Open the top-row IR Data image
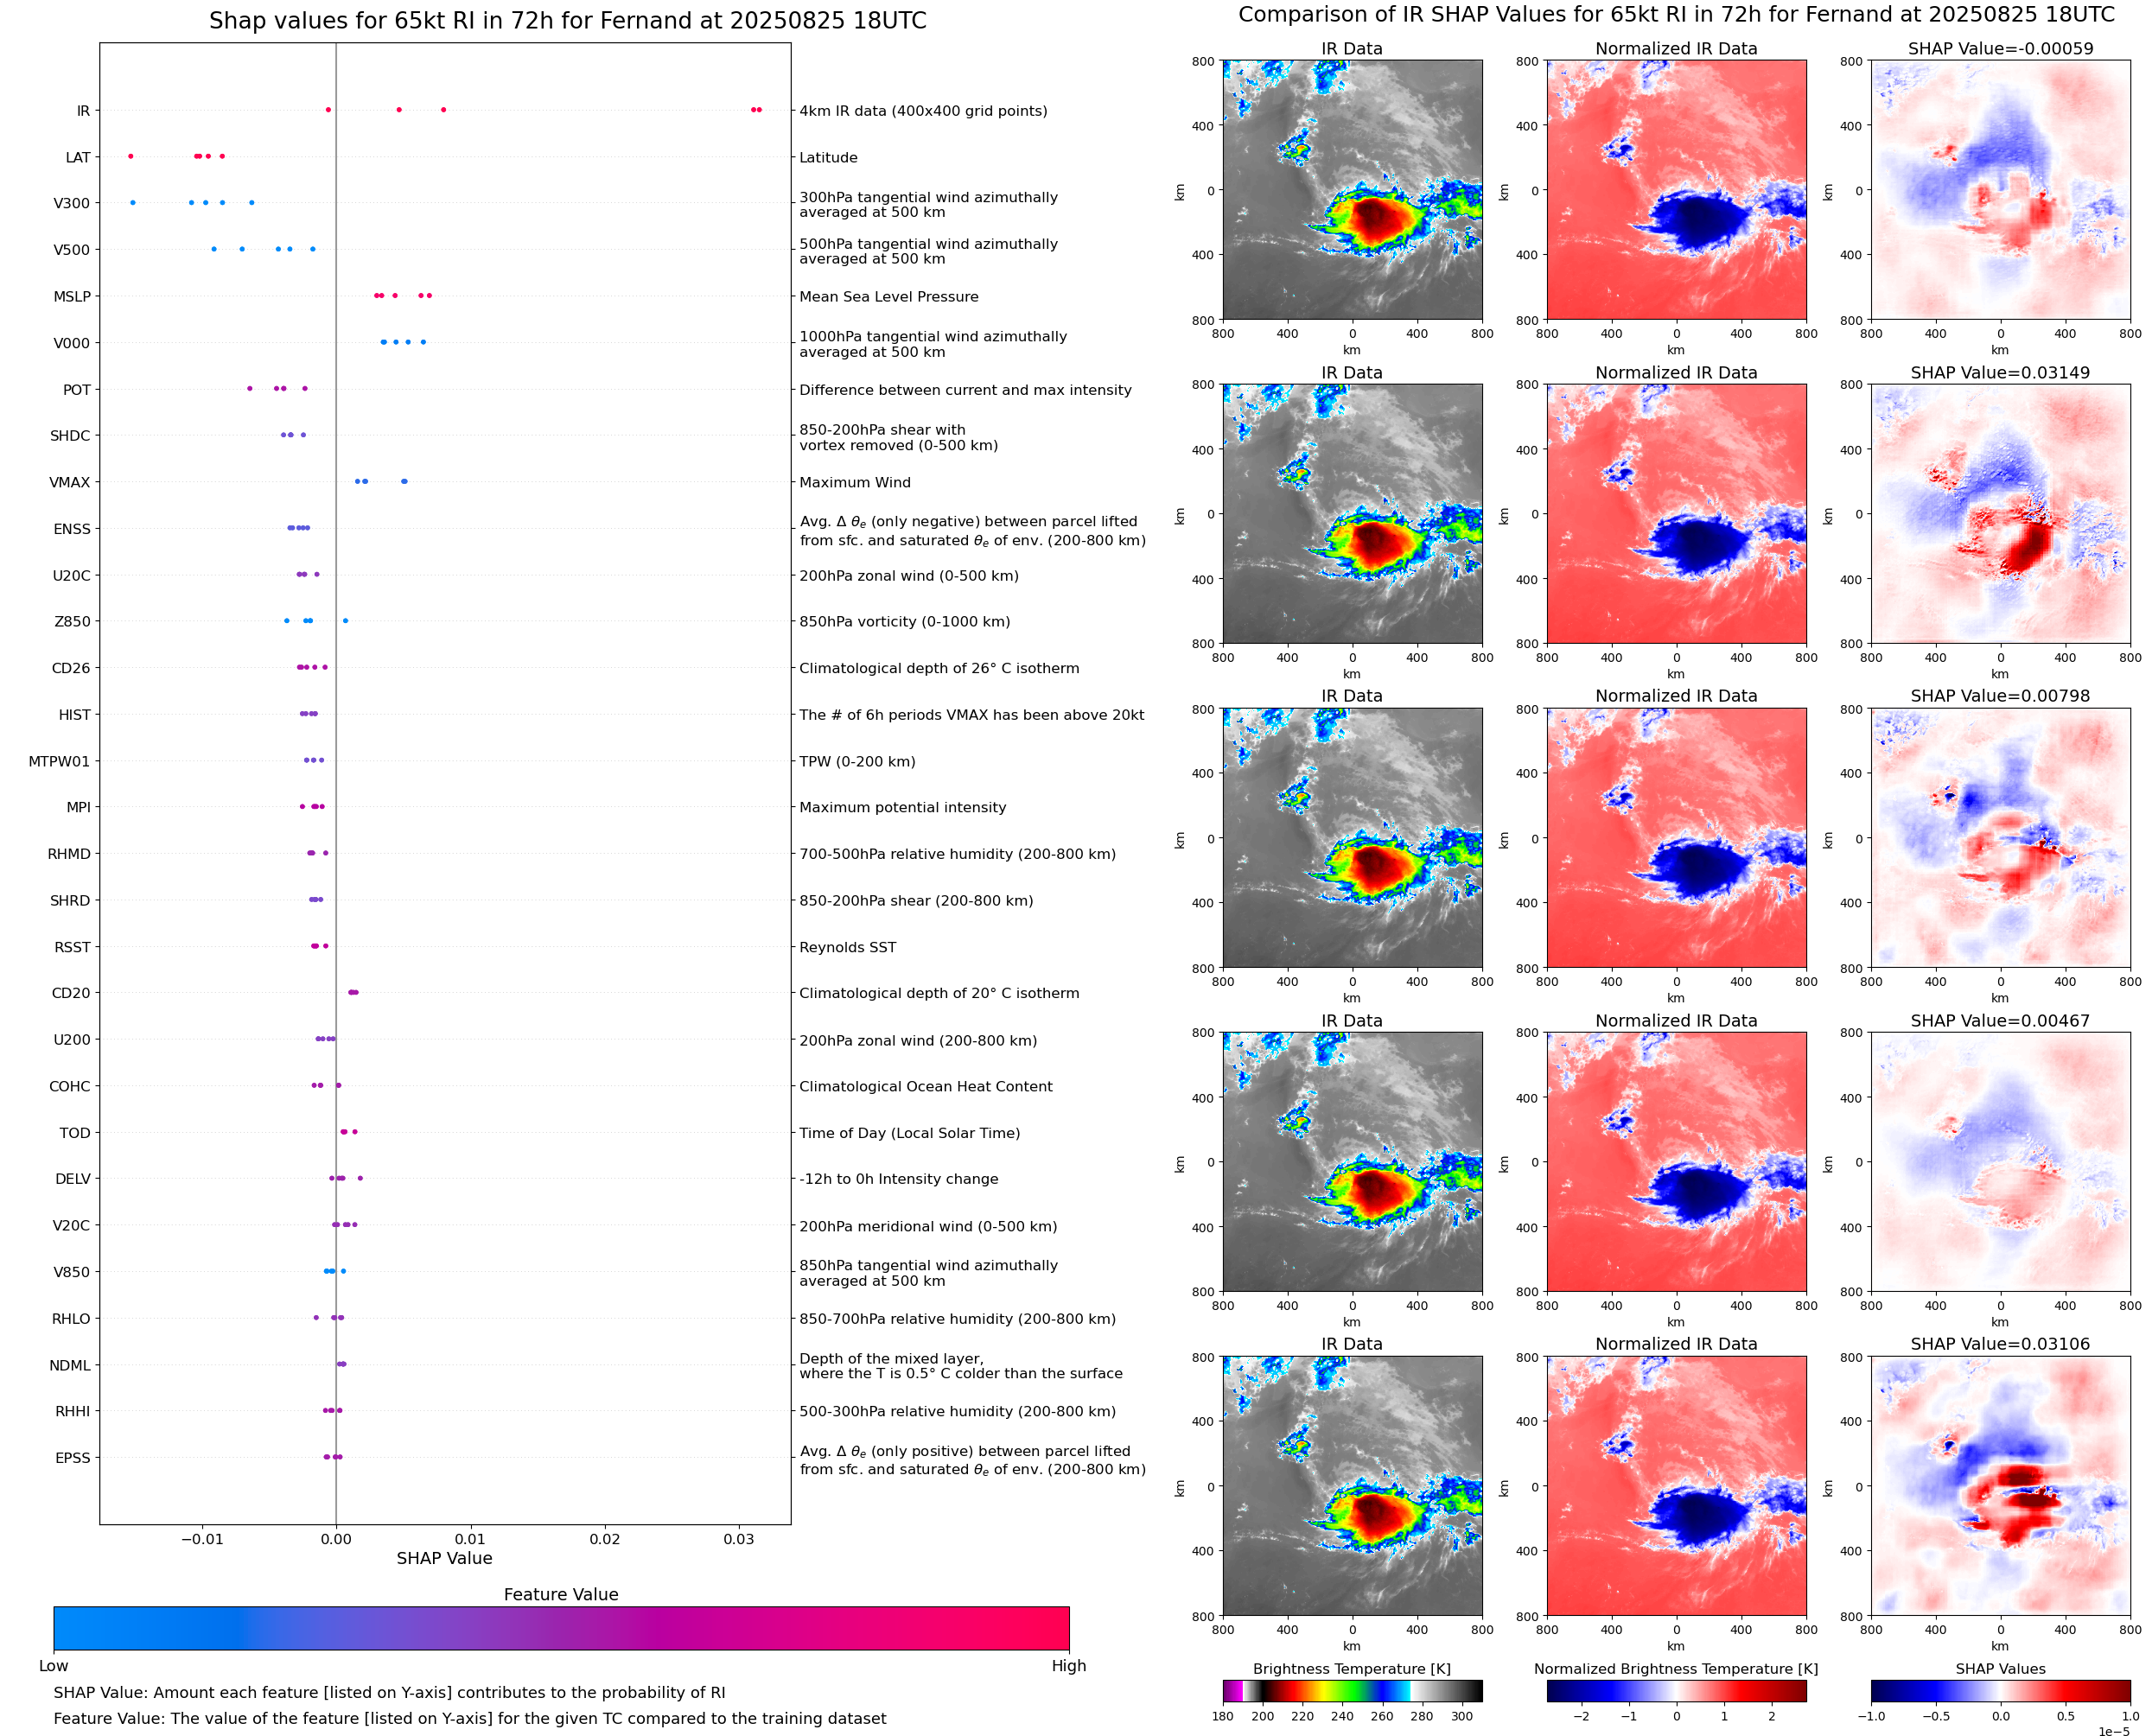This screenshot has width=2152, height=1736. click(x=1352, y=190)
